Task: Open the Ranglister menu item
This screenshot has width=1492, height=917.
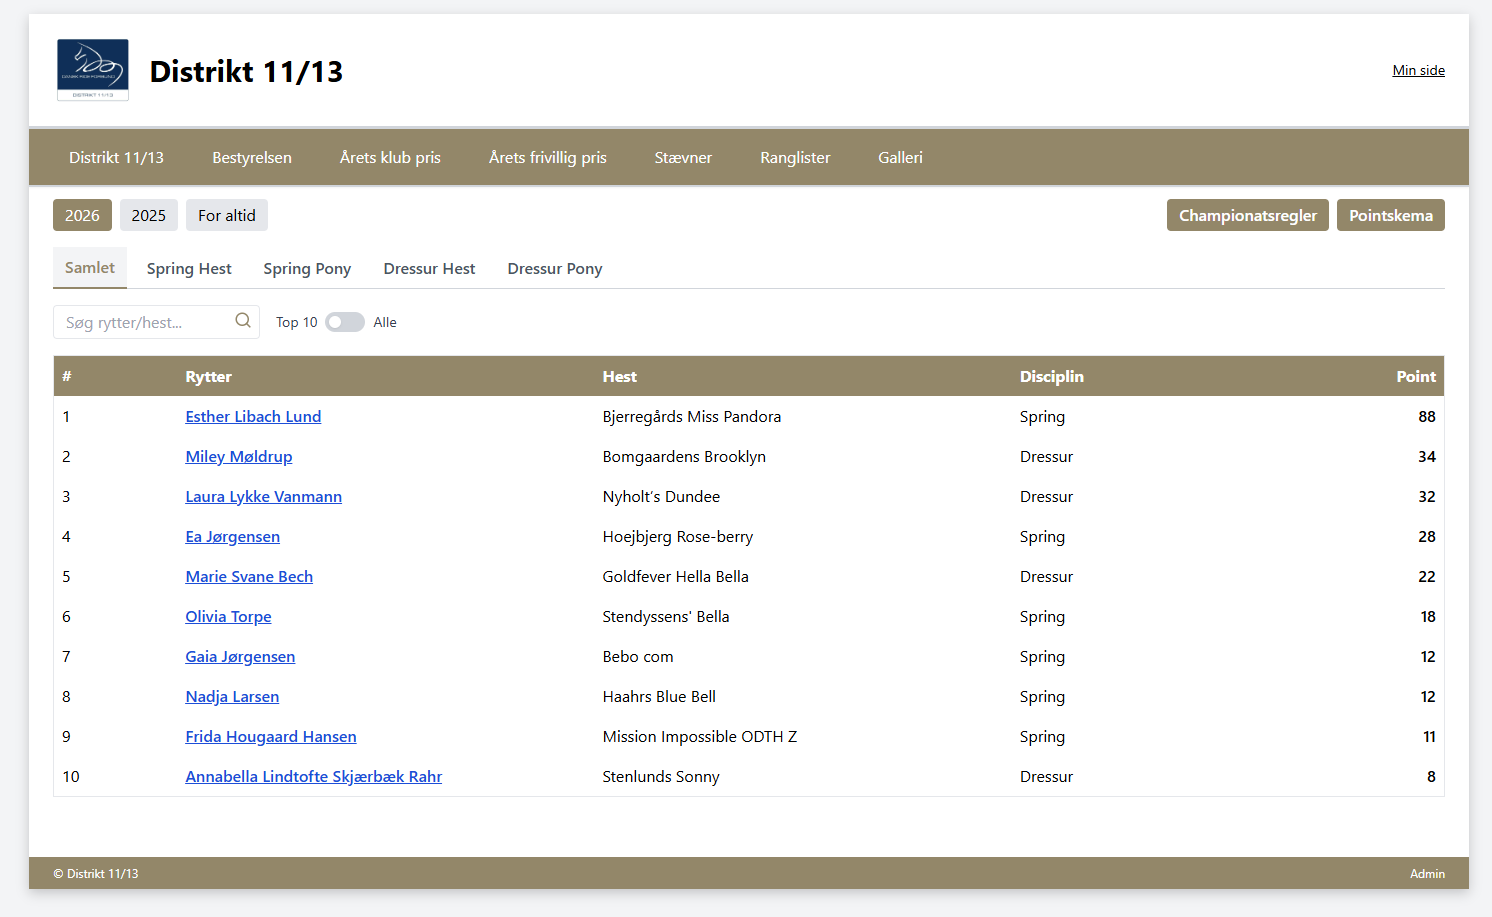Action: (x=795, y=157)
